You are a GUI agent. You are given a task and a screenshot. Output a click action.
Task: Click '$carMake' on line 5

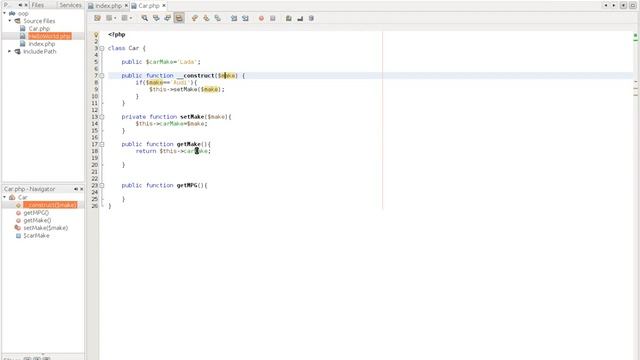[160, 62]
